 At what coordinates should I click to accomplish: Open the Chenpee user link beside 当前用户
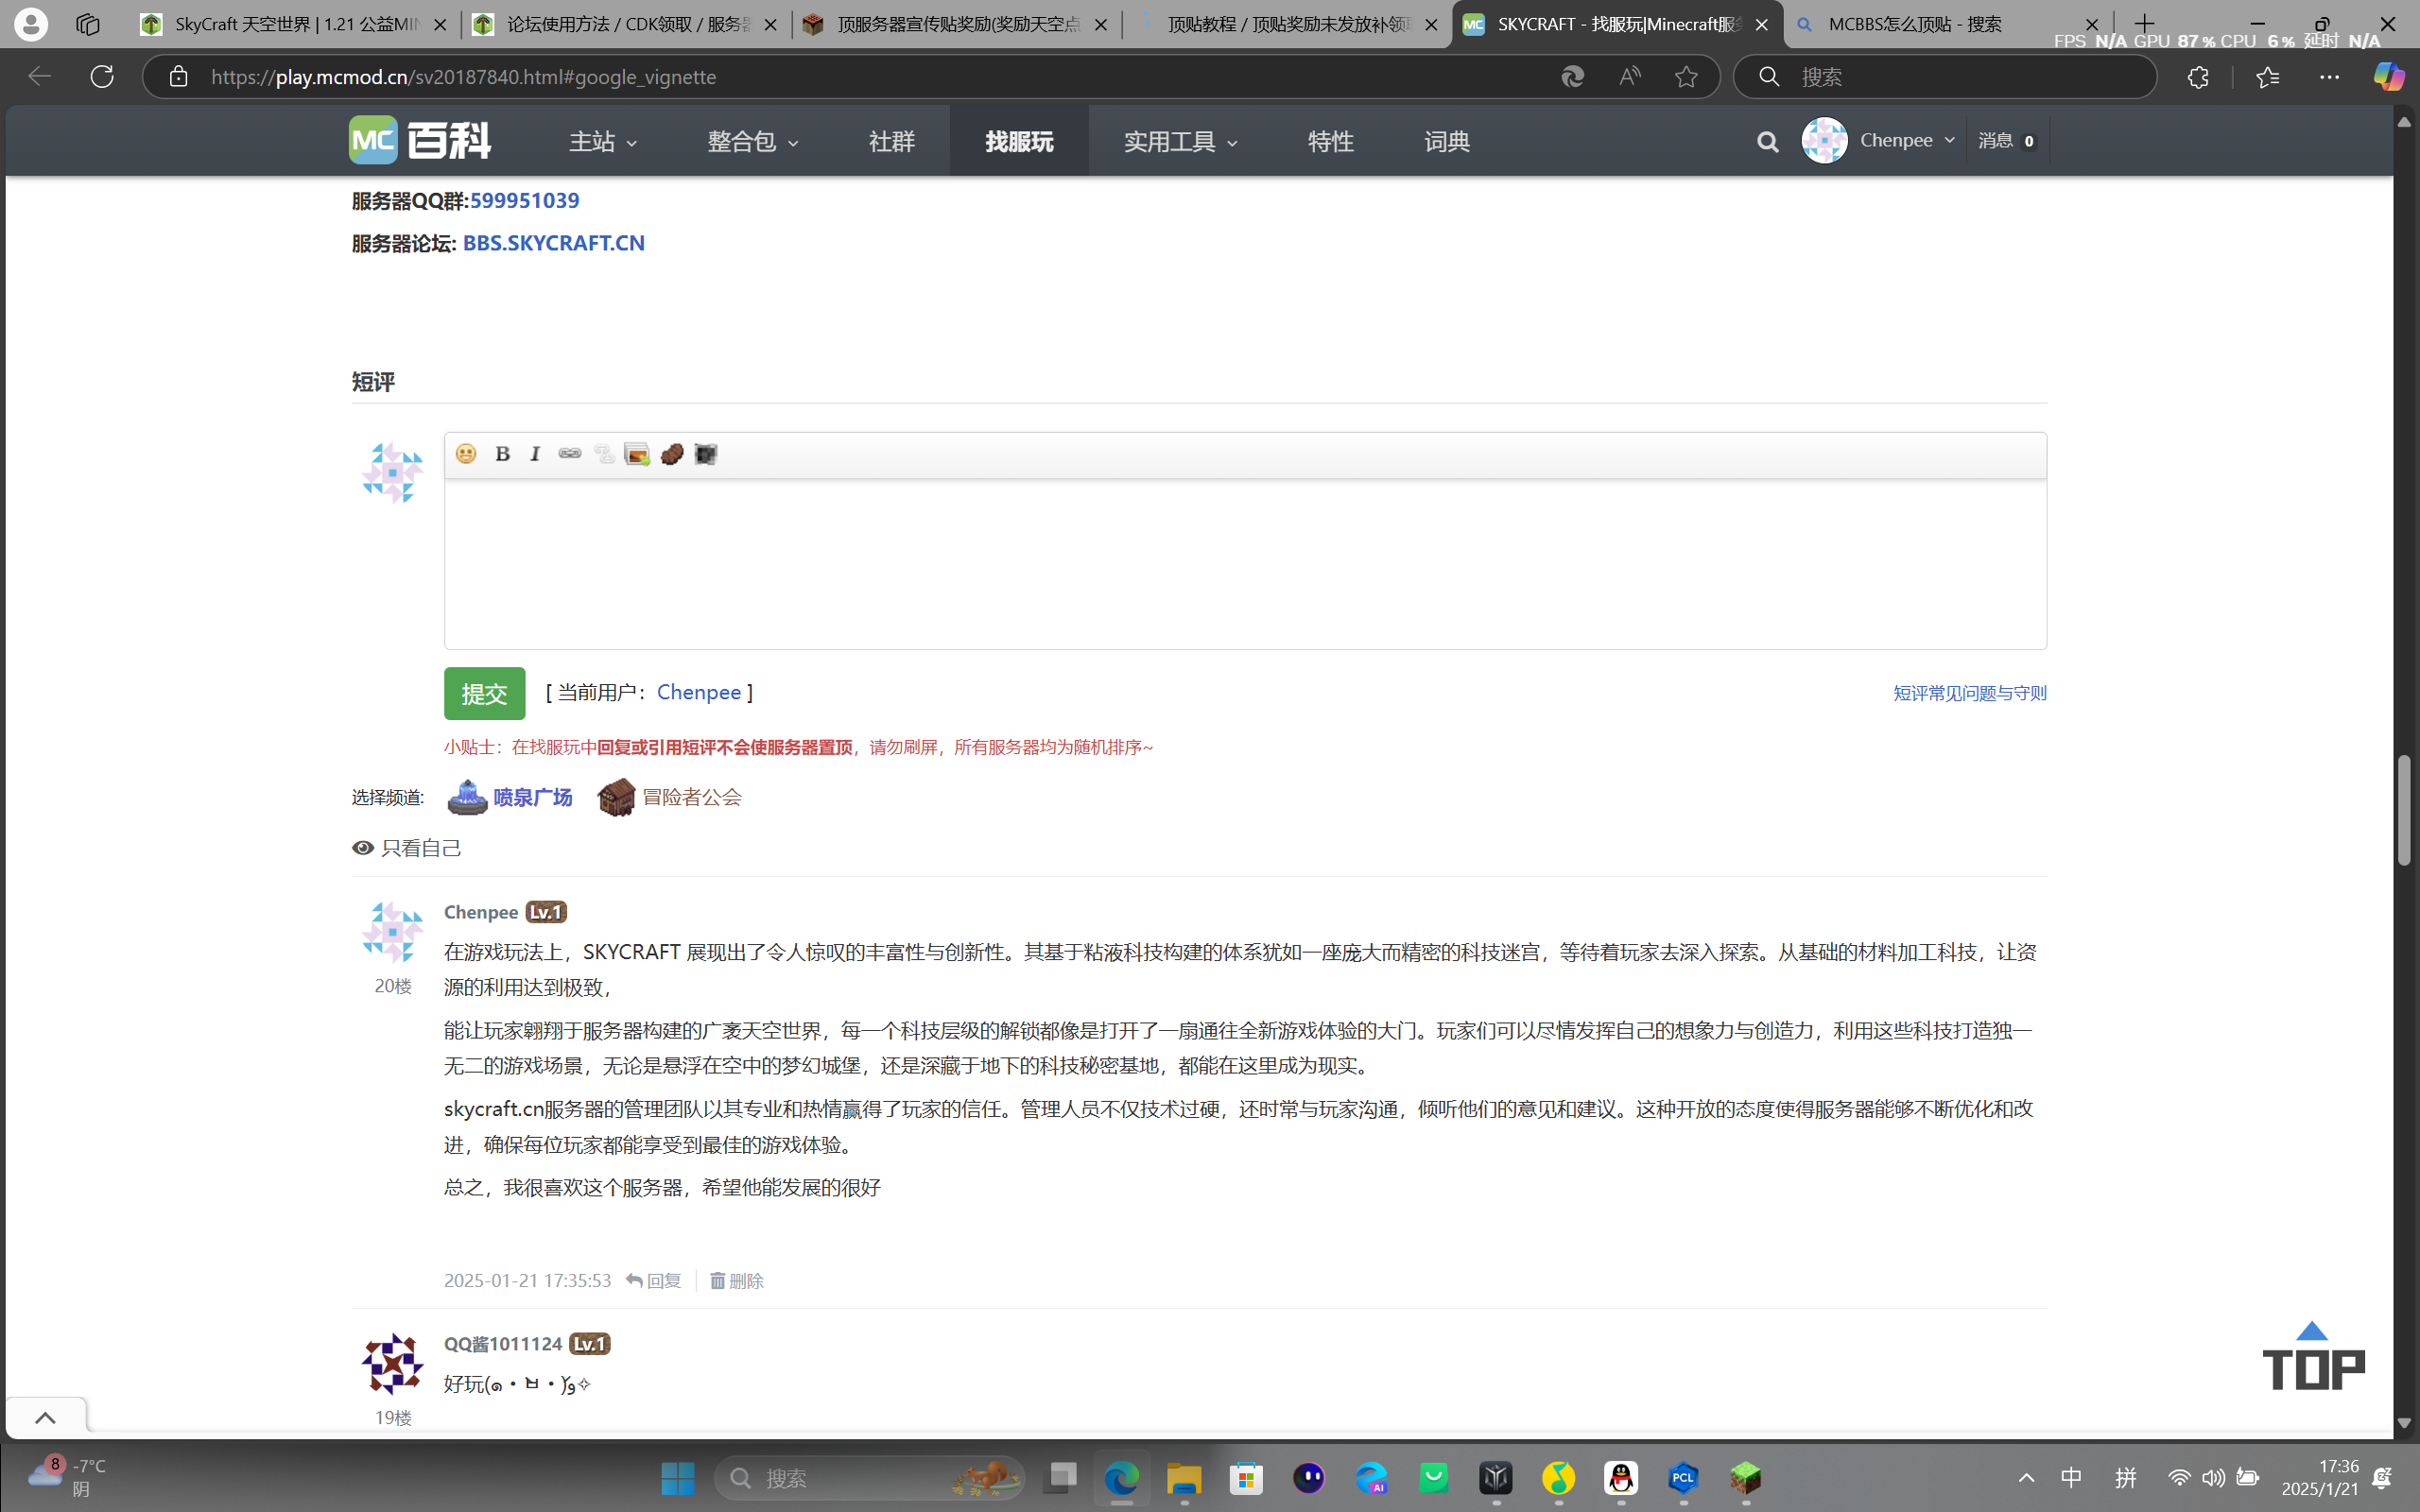click(x=699, y=692)
